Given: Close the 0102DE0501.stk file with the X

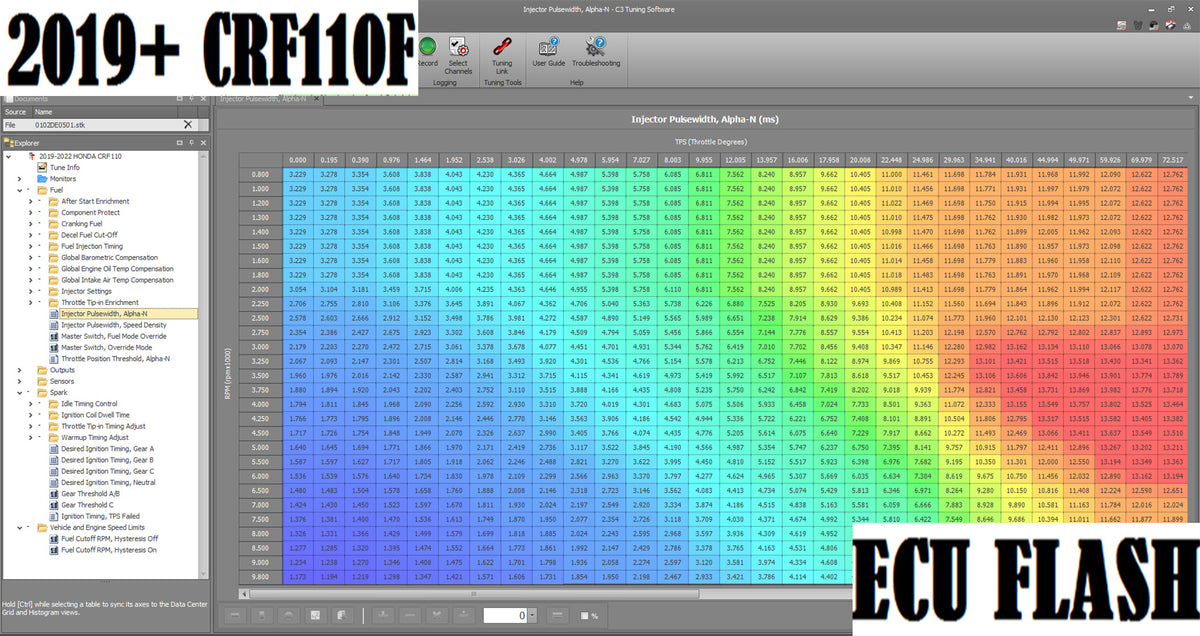Looking at the screenshot, I should tap(188, 125).
